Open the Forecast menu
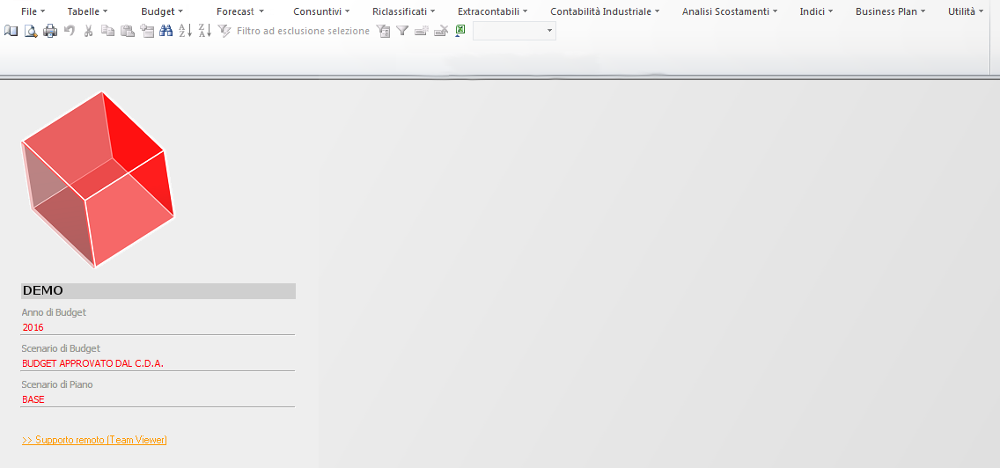Viewport: 1000px width, 468px height. [x=240, y=11]
